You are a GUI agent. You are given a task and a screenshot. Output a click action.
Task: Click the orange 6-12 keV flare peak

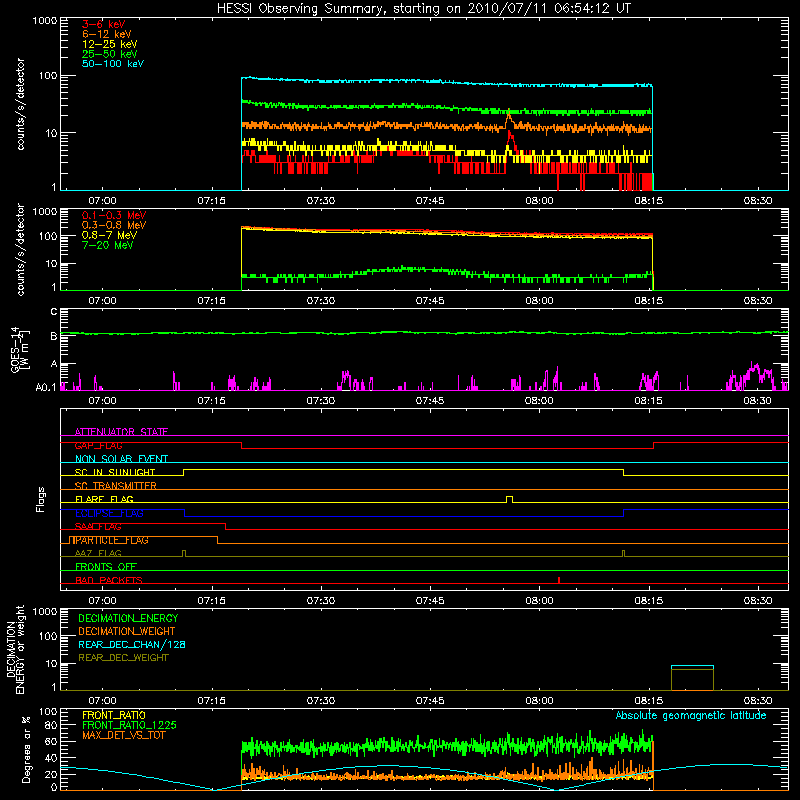tap(509, 118)
